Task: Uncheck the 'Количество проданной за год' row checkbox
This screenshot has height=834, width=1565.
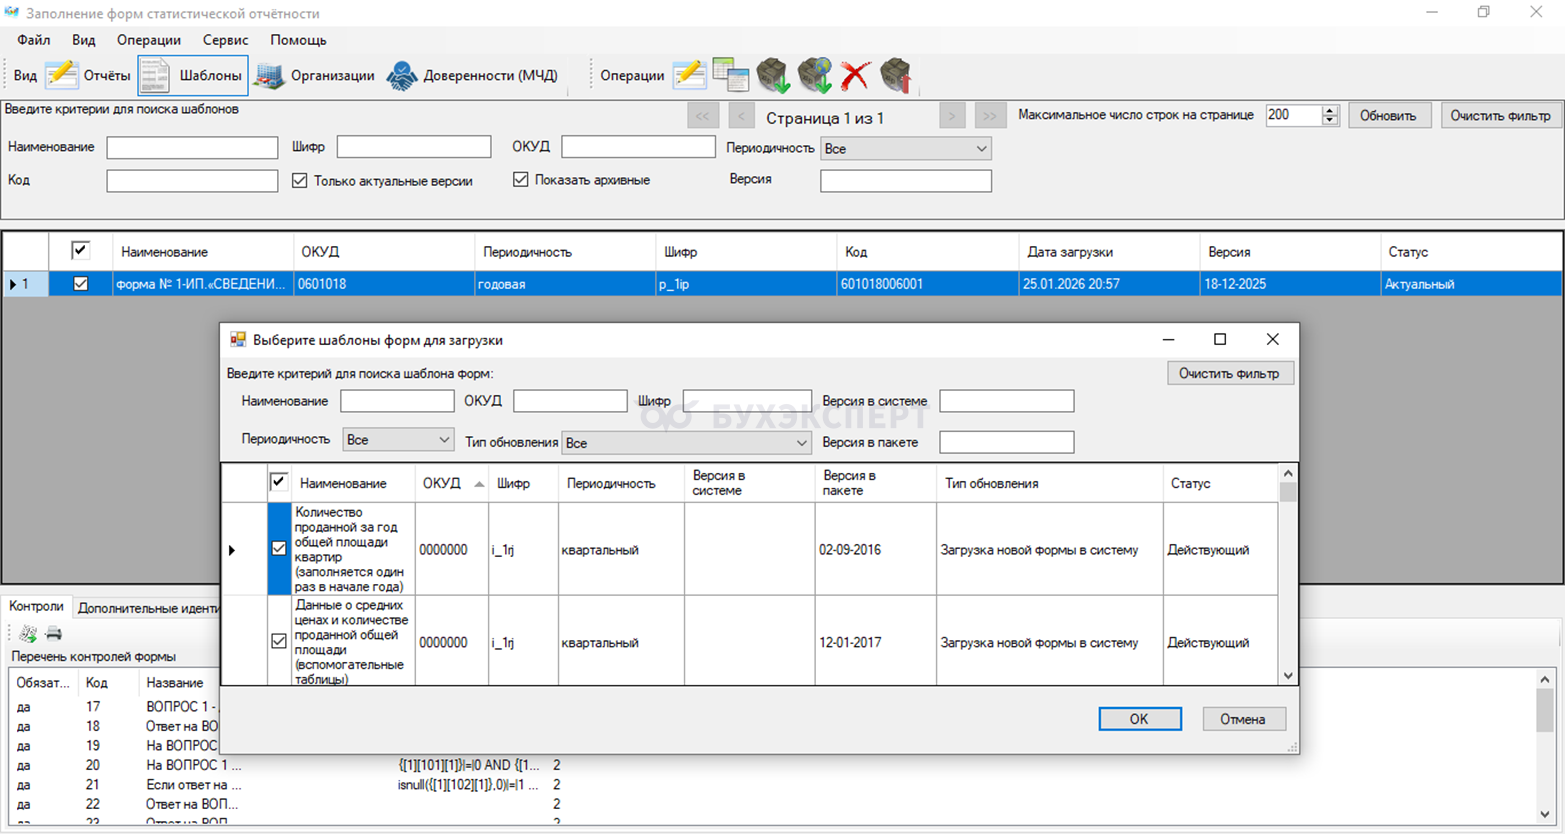Action: [279, 549]
